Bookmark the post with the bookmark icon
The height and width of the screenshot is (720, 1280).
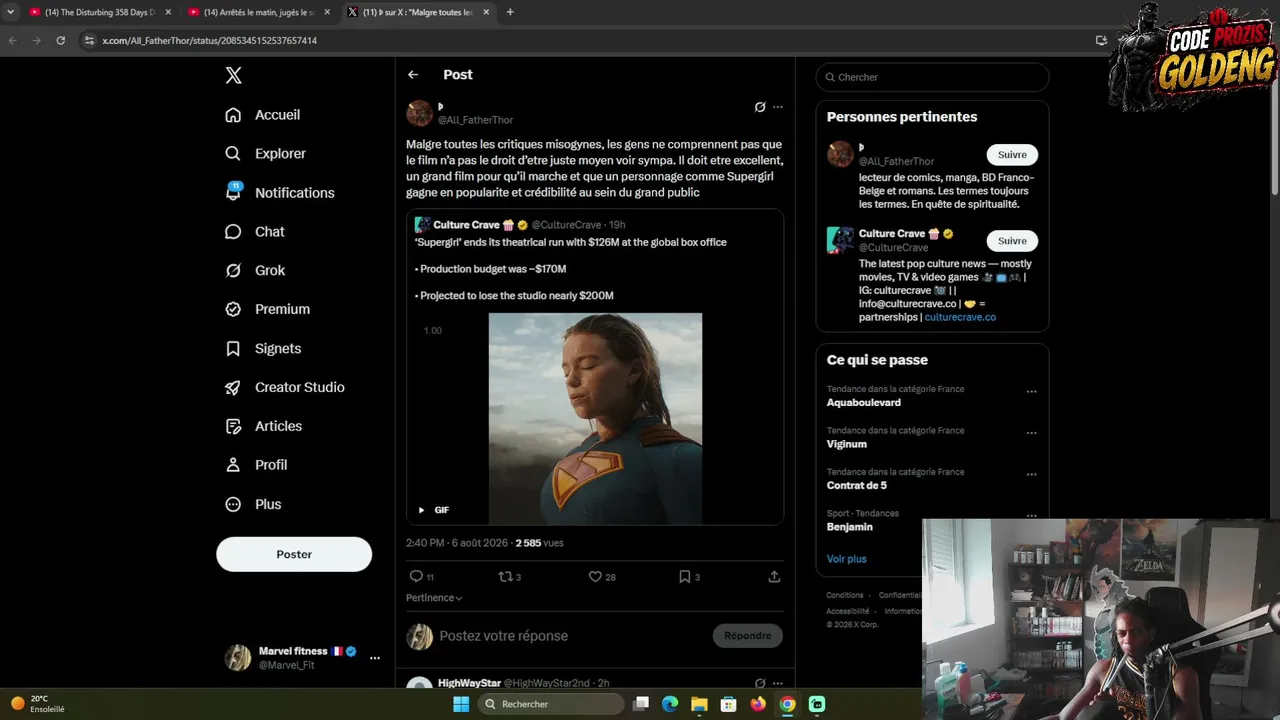point(685,577)
